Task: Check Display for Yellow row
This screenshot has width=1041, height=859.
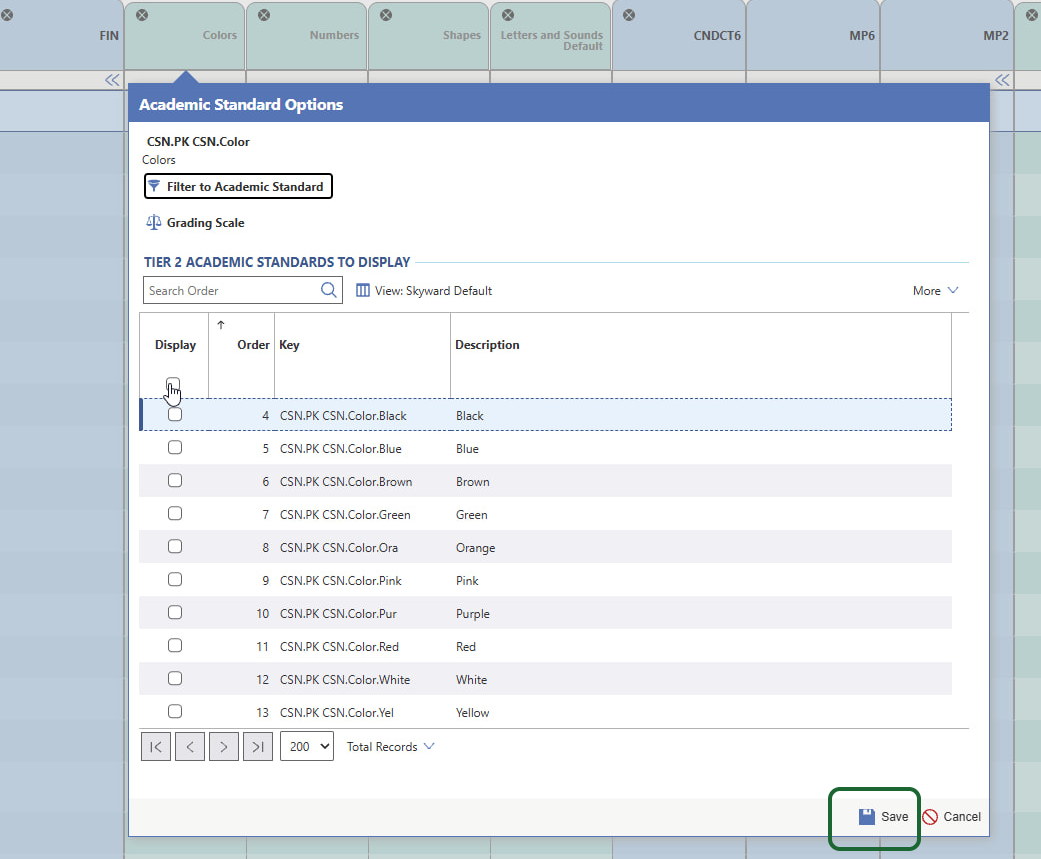Action: tap(175, 712)
